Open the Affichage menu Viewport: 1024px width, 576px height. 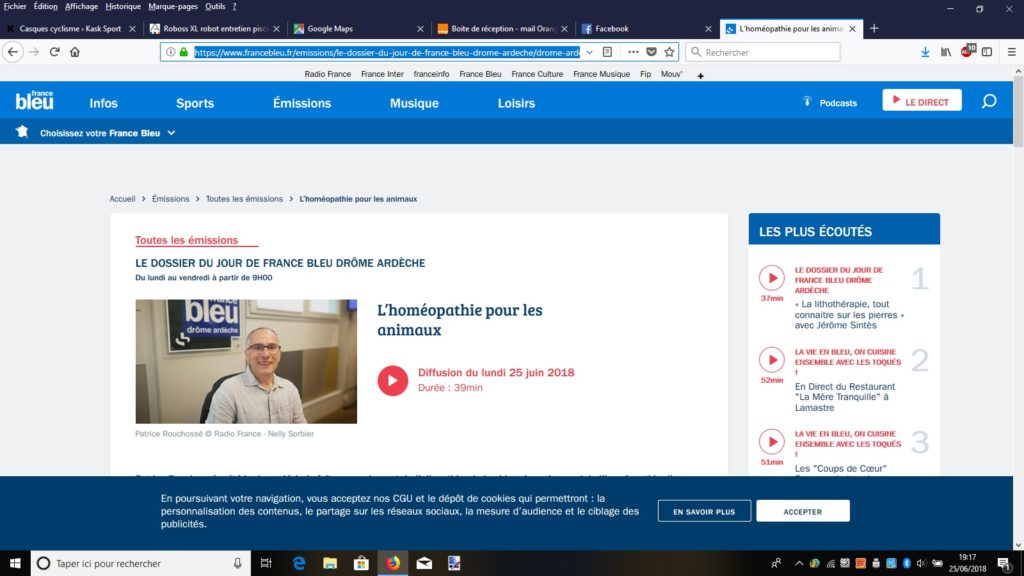point(81,7)
